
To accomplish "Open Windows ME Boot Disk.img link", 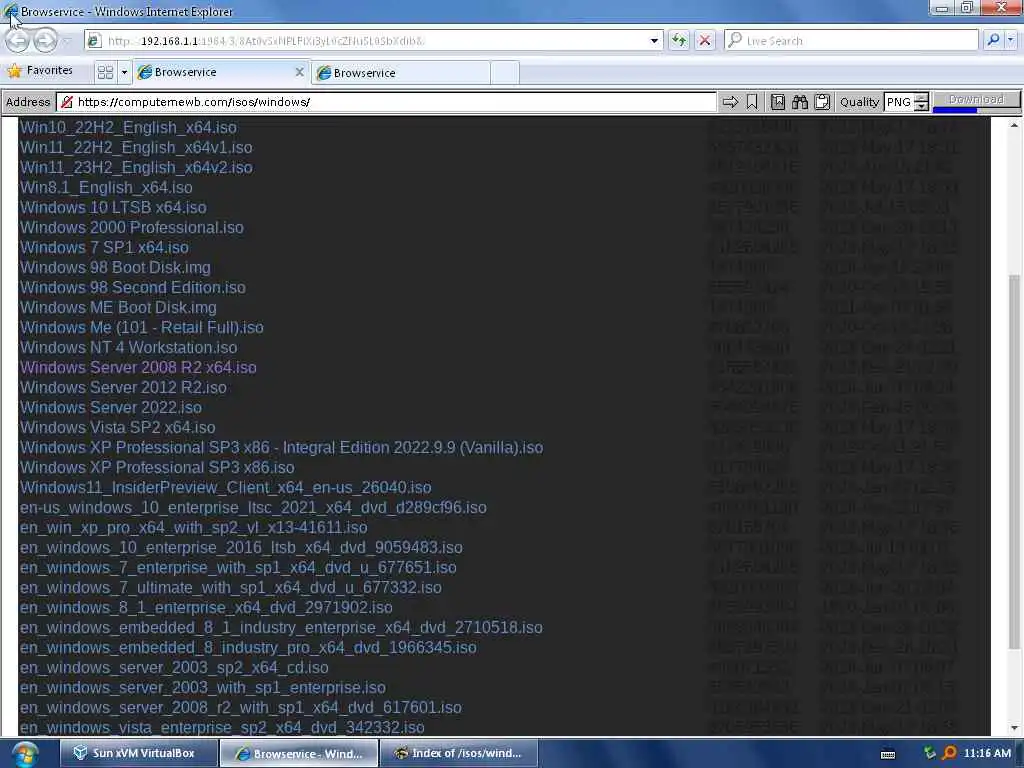I will pyautogui.click(x=118, y=308).
